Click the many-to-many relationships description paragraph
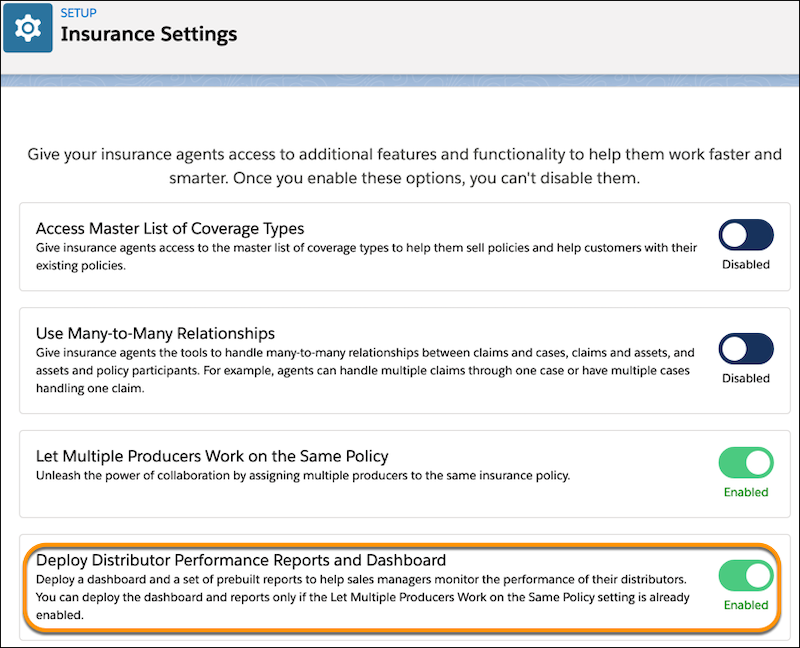The height and width of the screenshot is (648, 800). coord(365,370)
